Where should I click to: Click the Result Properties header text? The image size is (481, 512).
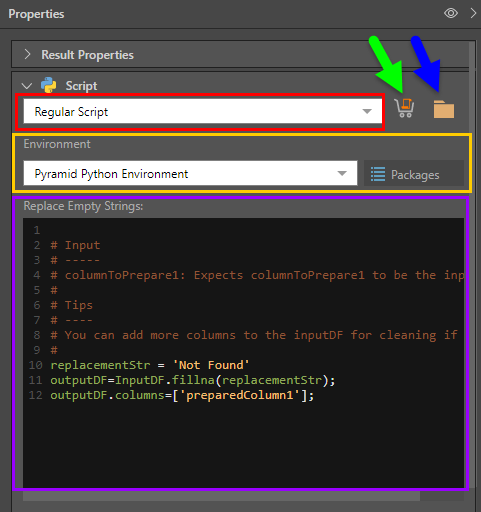point(87,55)
